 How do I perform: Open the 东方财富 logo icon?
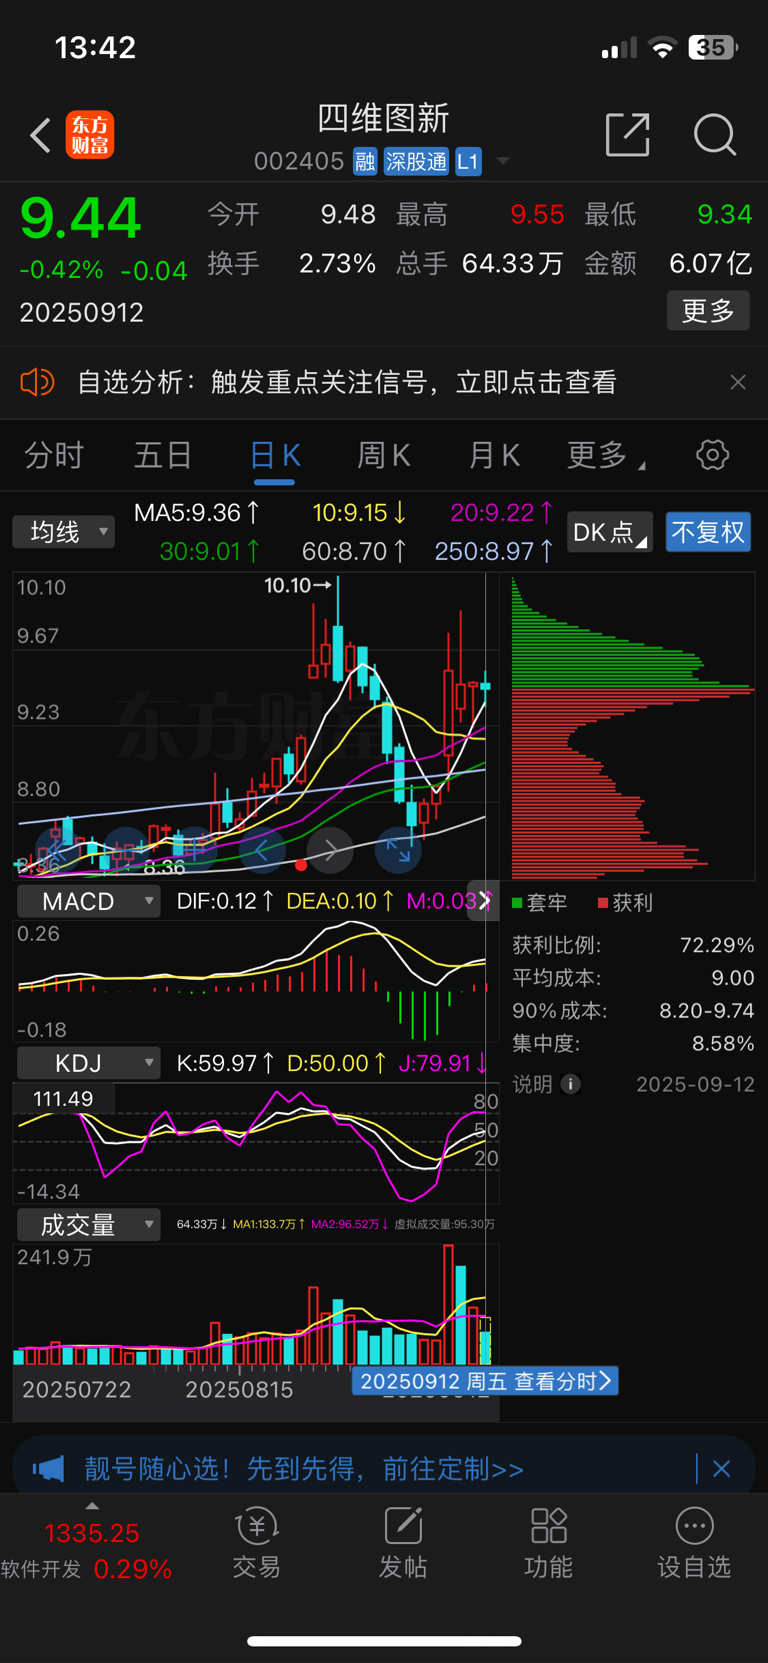[90, 135]
